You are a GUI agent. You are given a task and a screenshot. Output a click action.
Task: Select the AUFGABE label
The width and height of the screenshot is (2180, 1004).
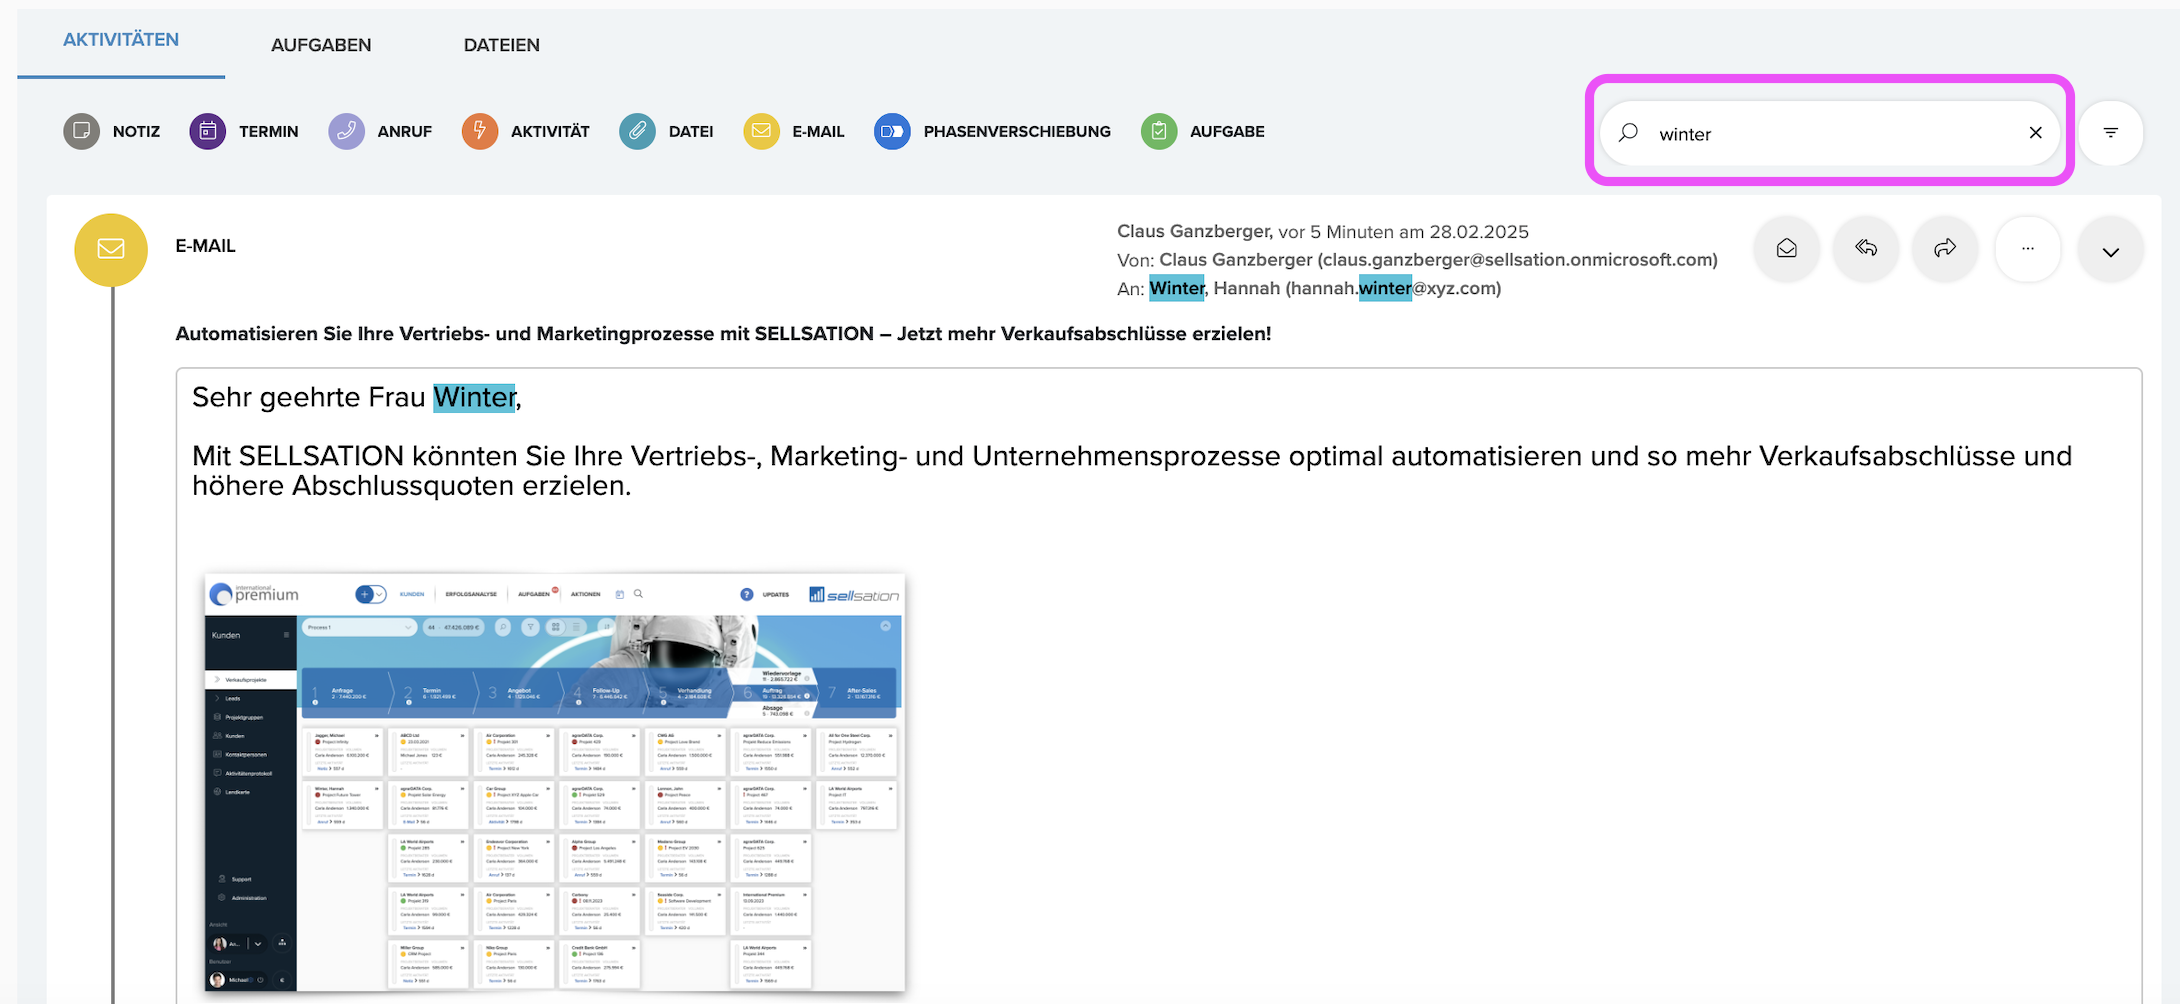(x=1227, y=132)
